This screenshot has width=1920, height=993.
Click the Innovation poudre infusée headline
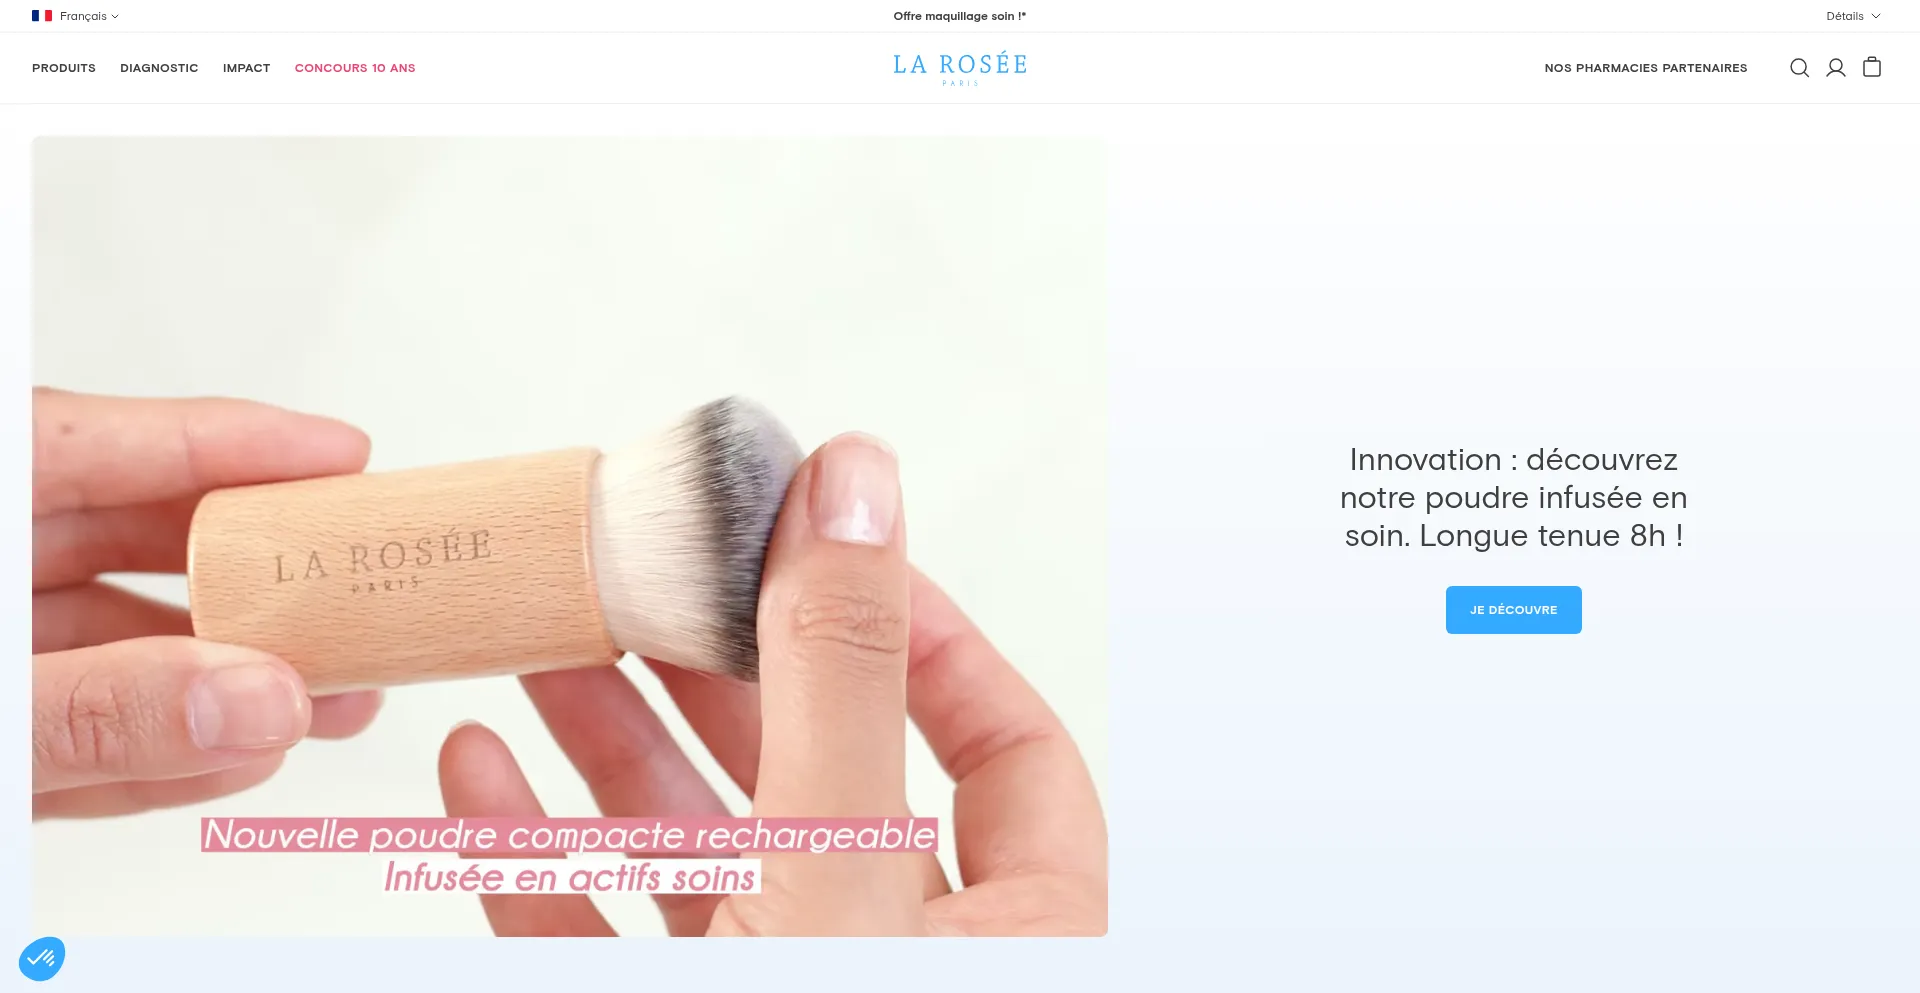click(1514, 498)
